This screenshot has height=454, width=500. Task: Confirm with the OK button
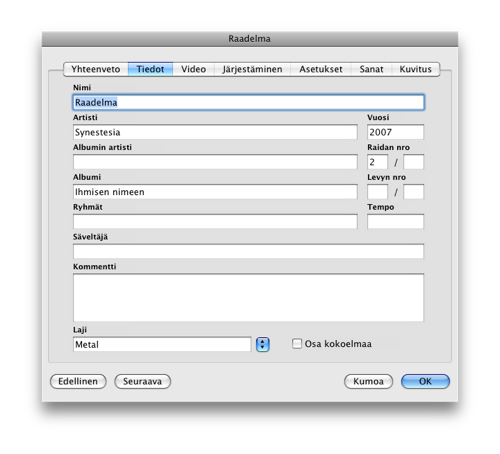click(425, 381)
